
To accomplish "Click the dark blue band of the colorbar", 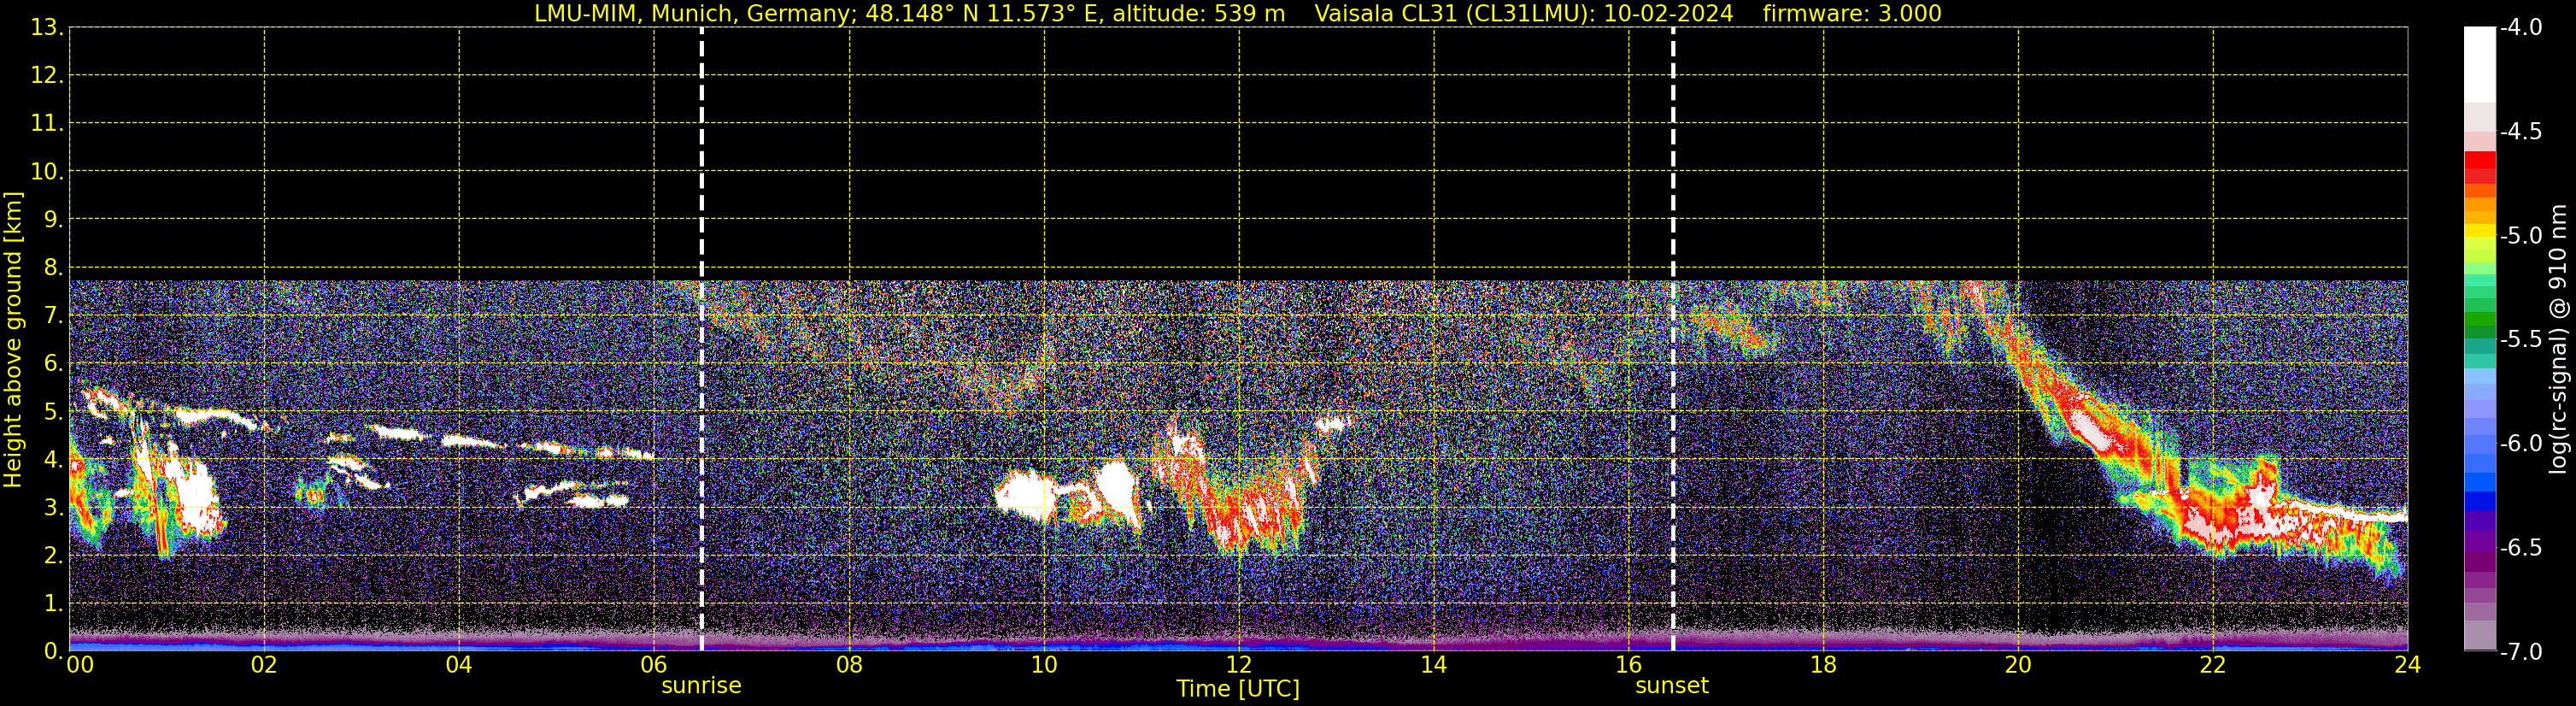I will [x=2480, y=502].
